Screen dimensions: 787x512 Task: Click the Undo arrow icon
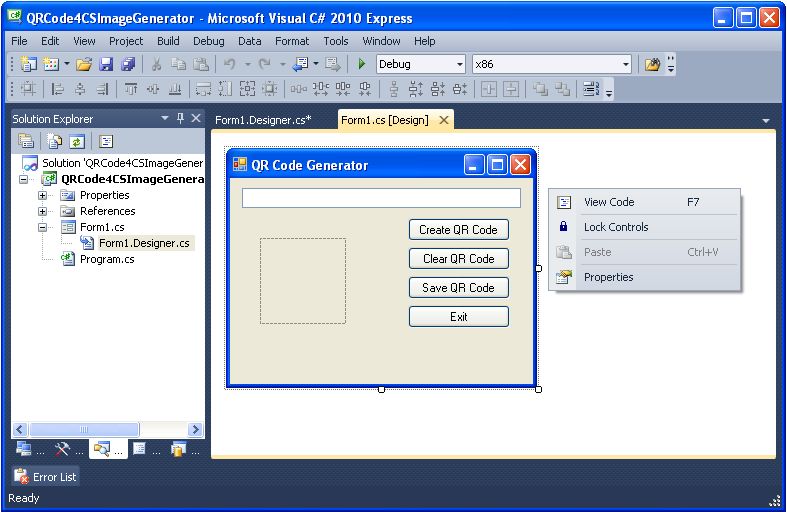[x=229, y=64]
